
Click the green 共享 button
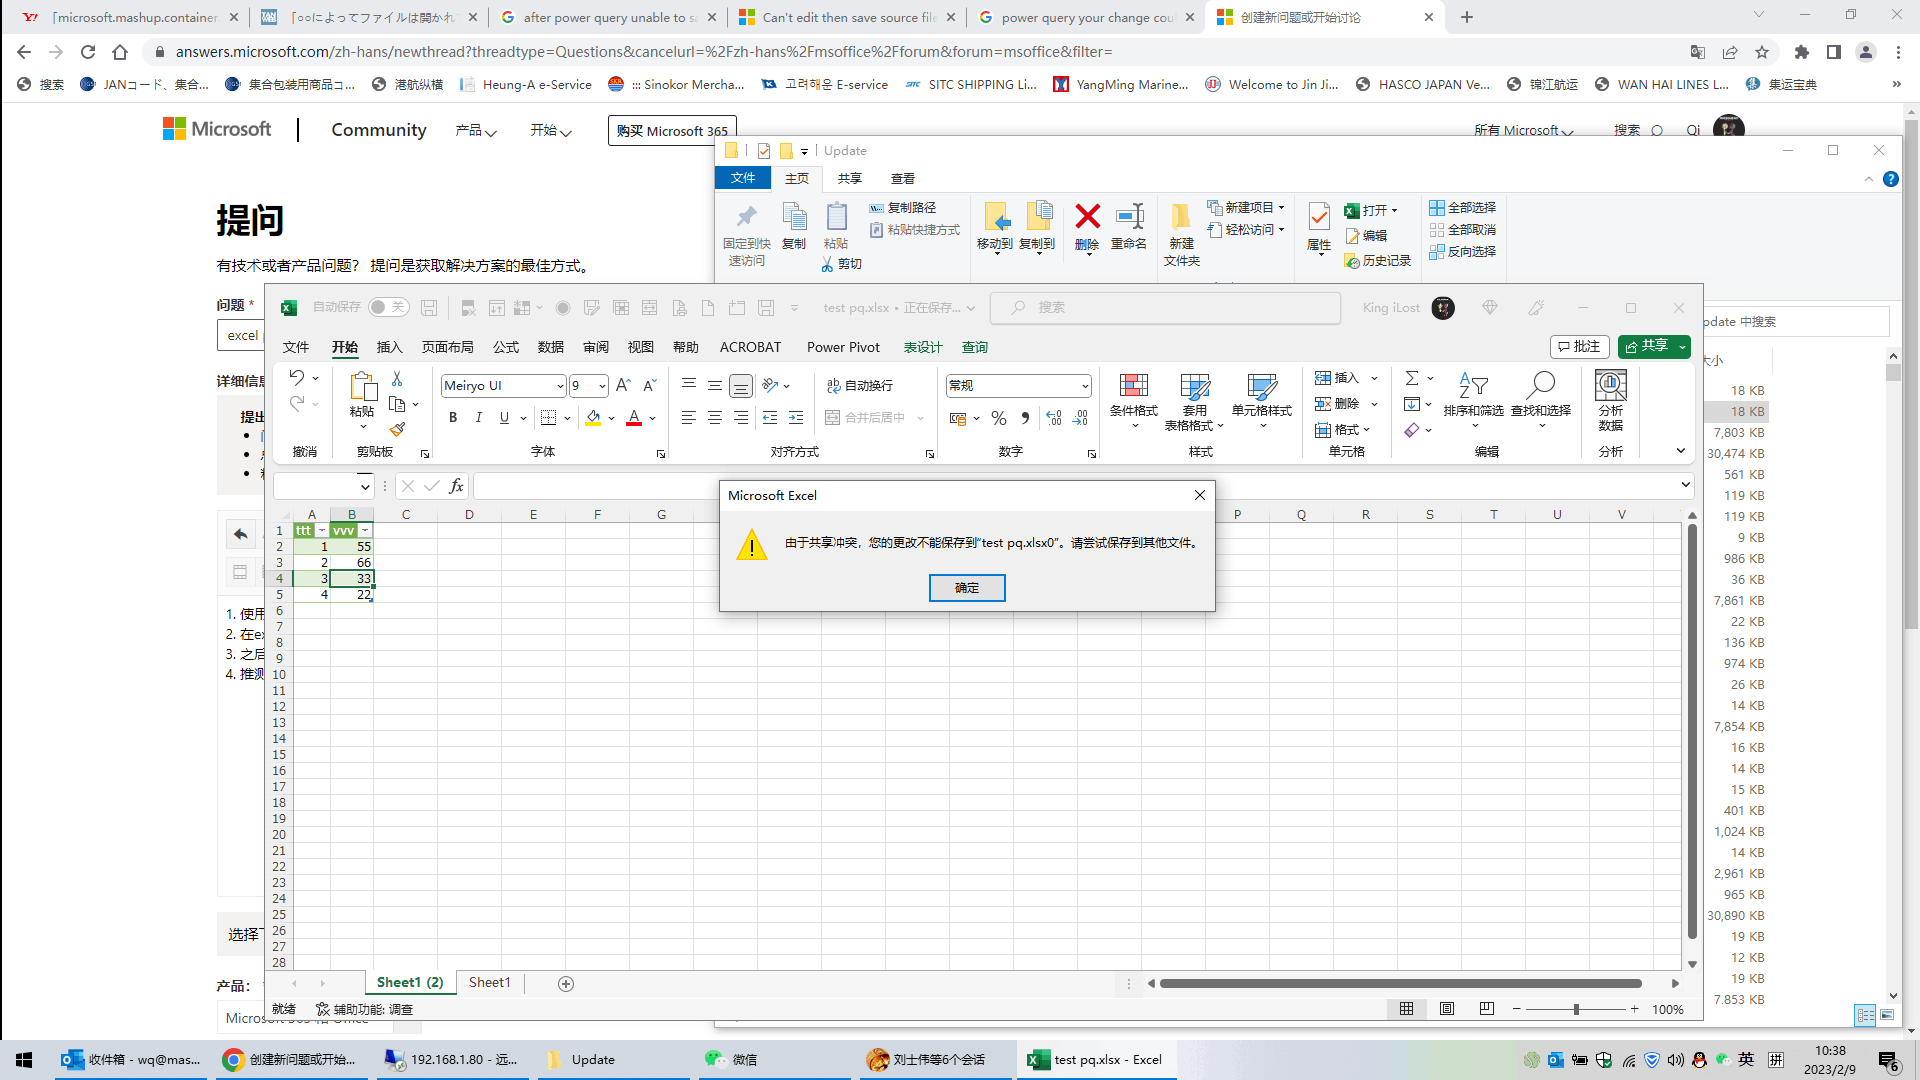(1653, 347)
